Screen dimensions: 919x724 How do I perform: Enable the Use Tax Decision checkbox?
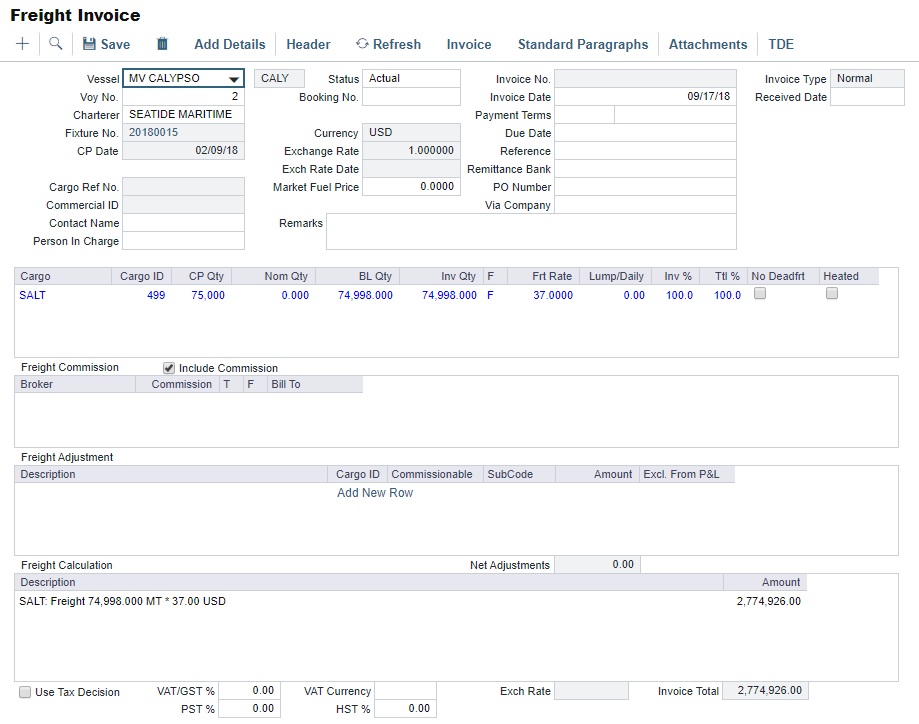[26, 691]
